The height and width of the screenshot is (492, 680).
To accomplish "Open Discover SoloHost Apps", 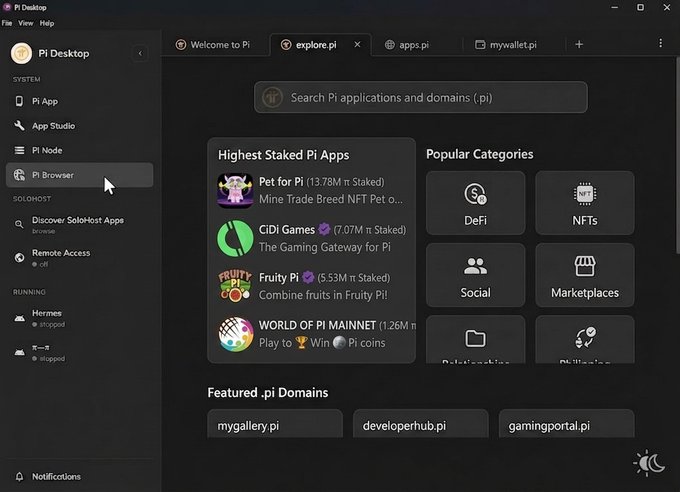I will click(79, 224).
